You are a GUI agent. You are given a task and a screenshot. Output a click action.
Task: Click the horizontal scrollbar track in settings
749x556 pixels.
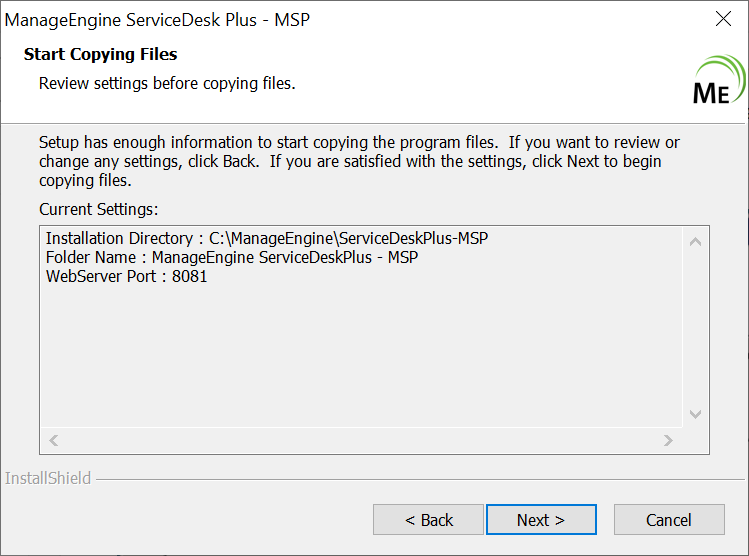(360, 440)
